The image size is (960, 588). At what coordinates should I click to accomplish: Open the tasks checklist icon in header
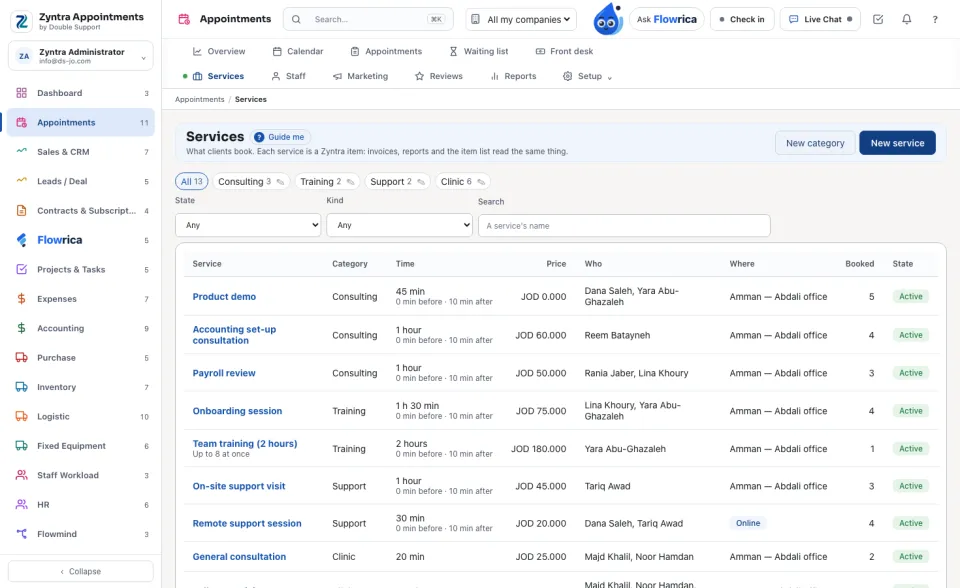tap(878, 20)
